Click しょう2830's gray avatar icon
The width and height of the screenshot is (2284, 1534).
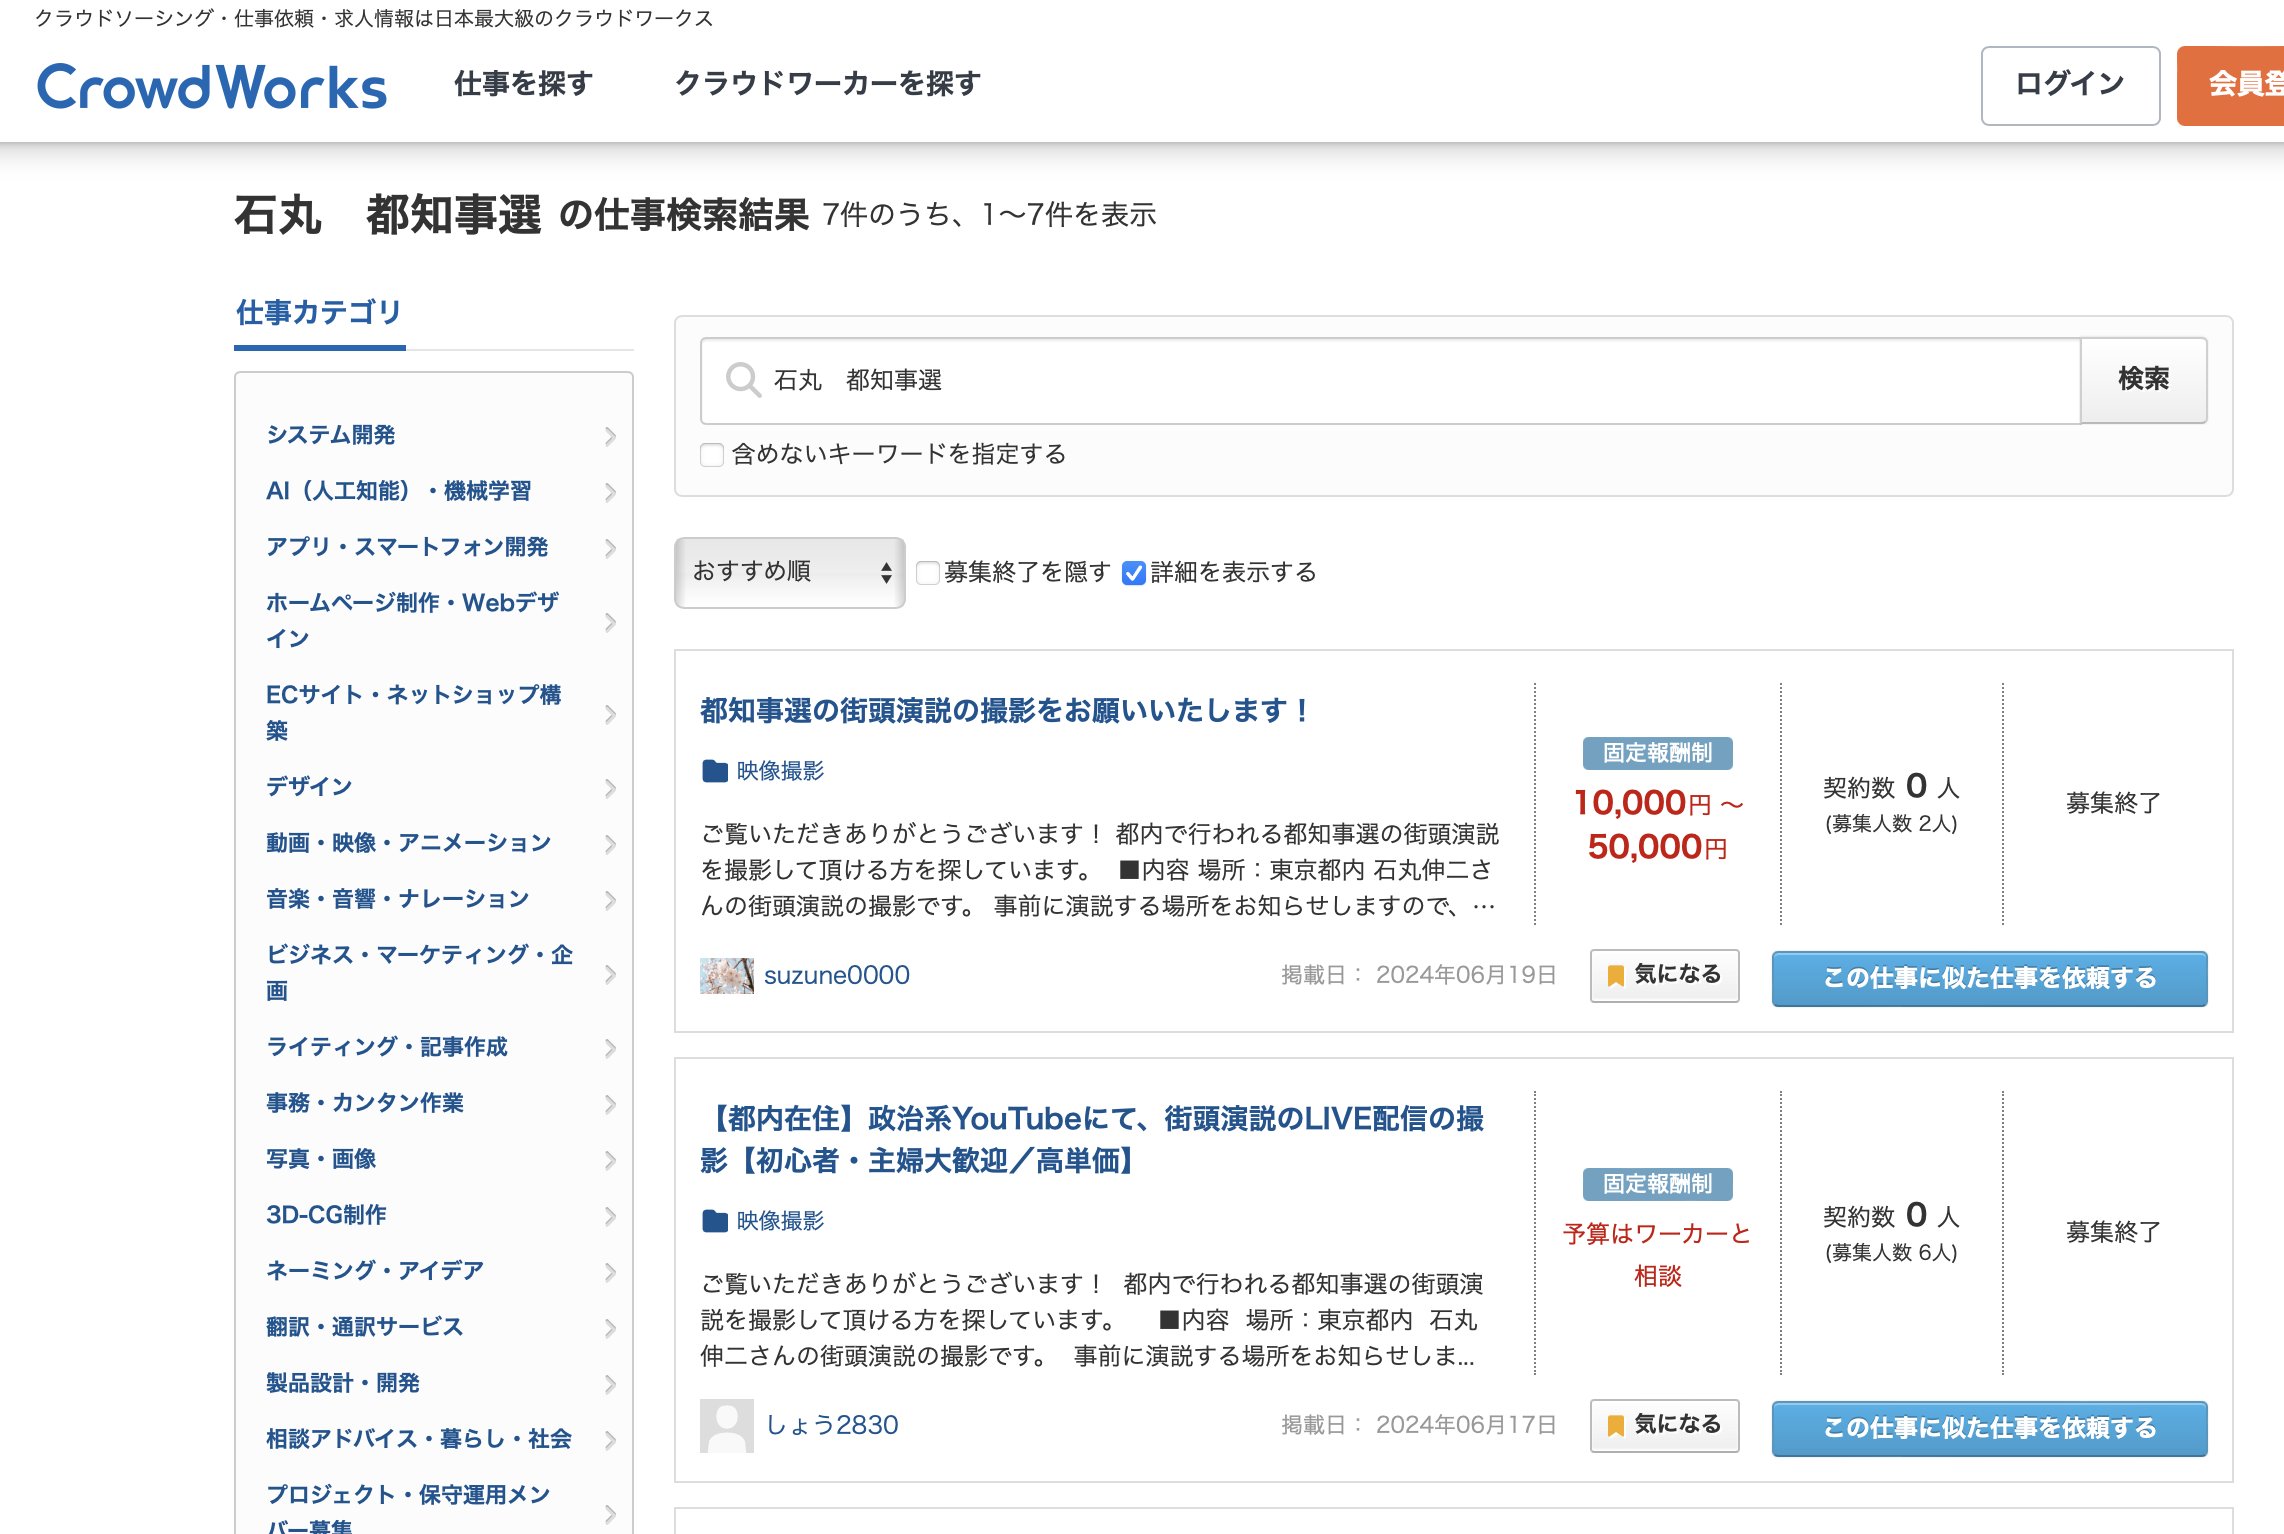coord(726,1425)
